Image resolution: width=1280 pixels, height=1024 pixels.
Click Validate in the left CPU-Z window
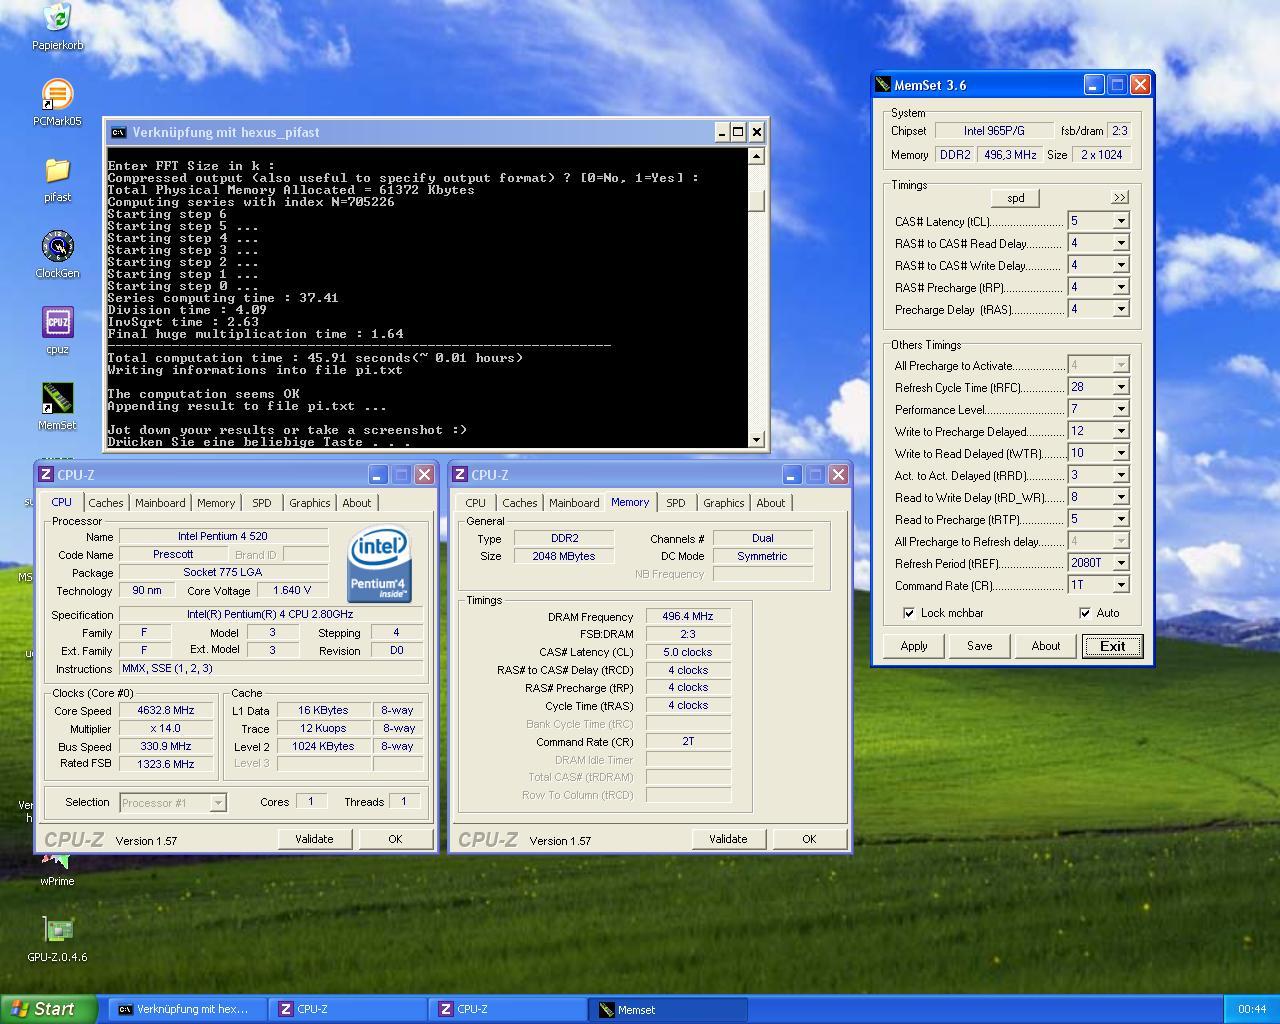[x=314, y=839]
